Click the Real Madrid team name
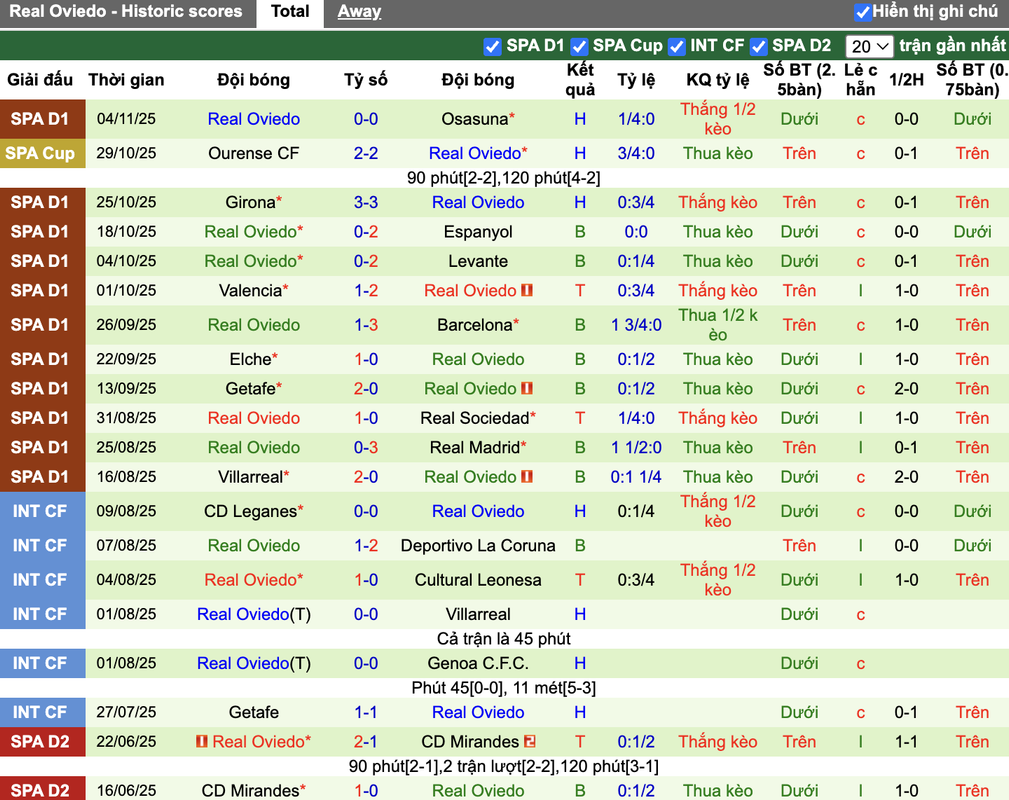Screen dimensions: 1009x800 click(474, 447)
